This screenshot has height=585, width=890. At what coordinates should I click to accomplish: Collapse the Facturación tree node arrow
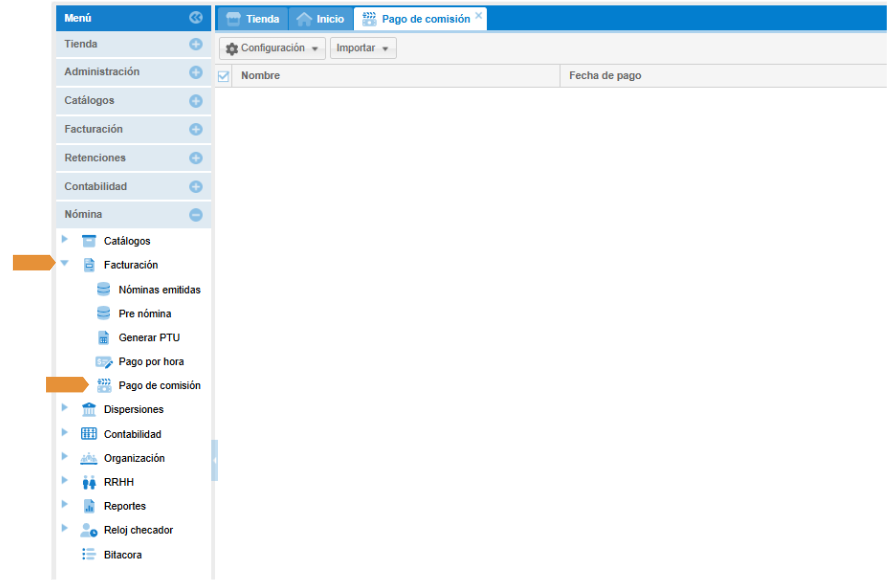[x=65, y=265]
